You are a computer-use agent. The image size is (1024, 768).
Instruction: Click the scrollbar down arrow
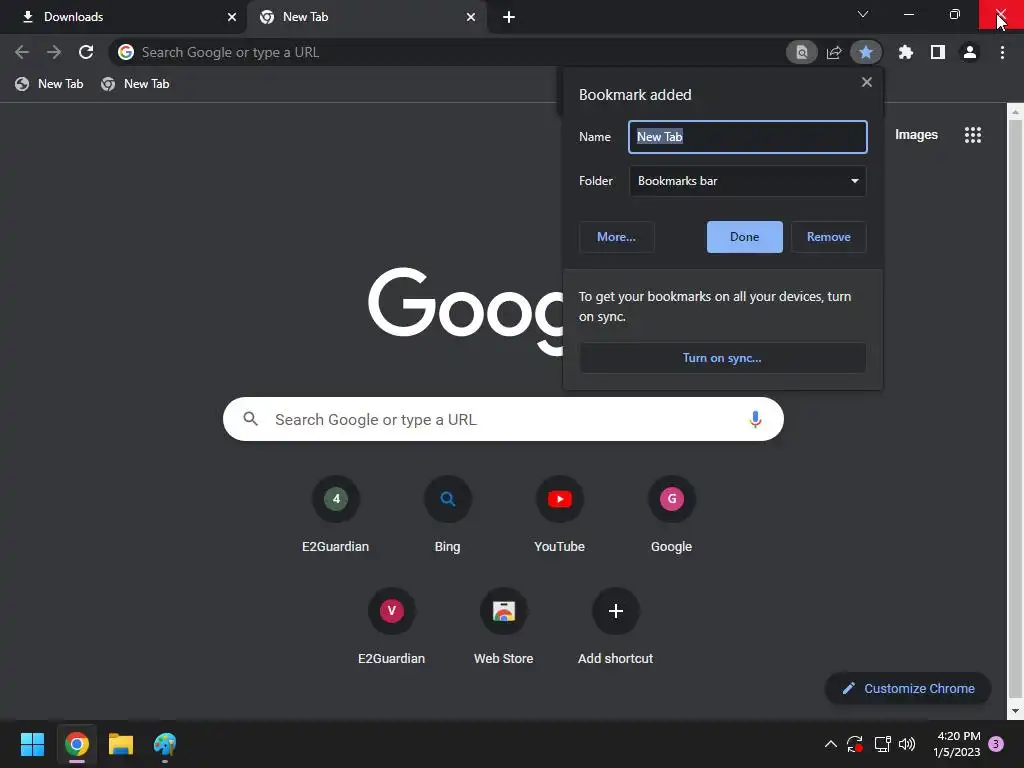click(1016, 711)
